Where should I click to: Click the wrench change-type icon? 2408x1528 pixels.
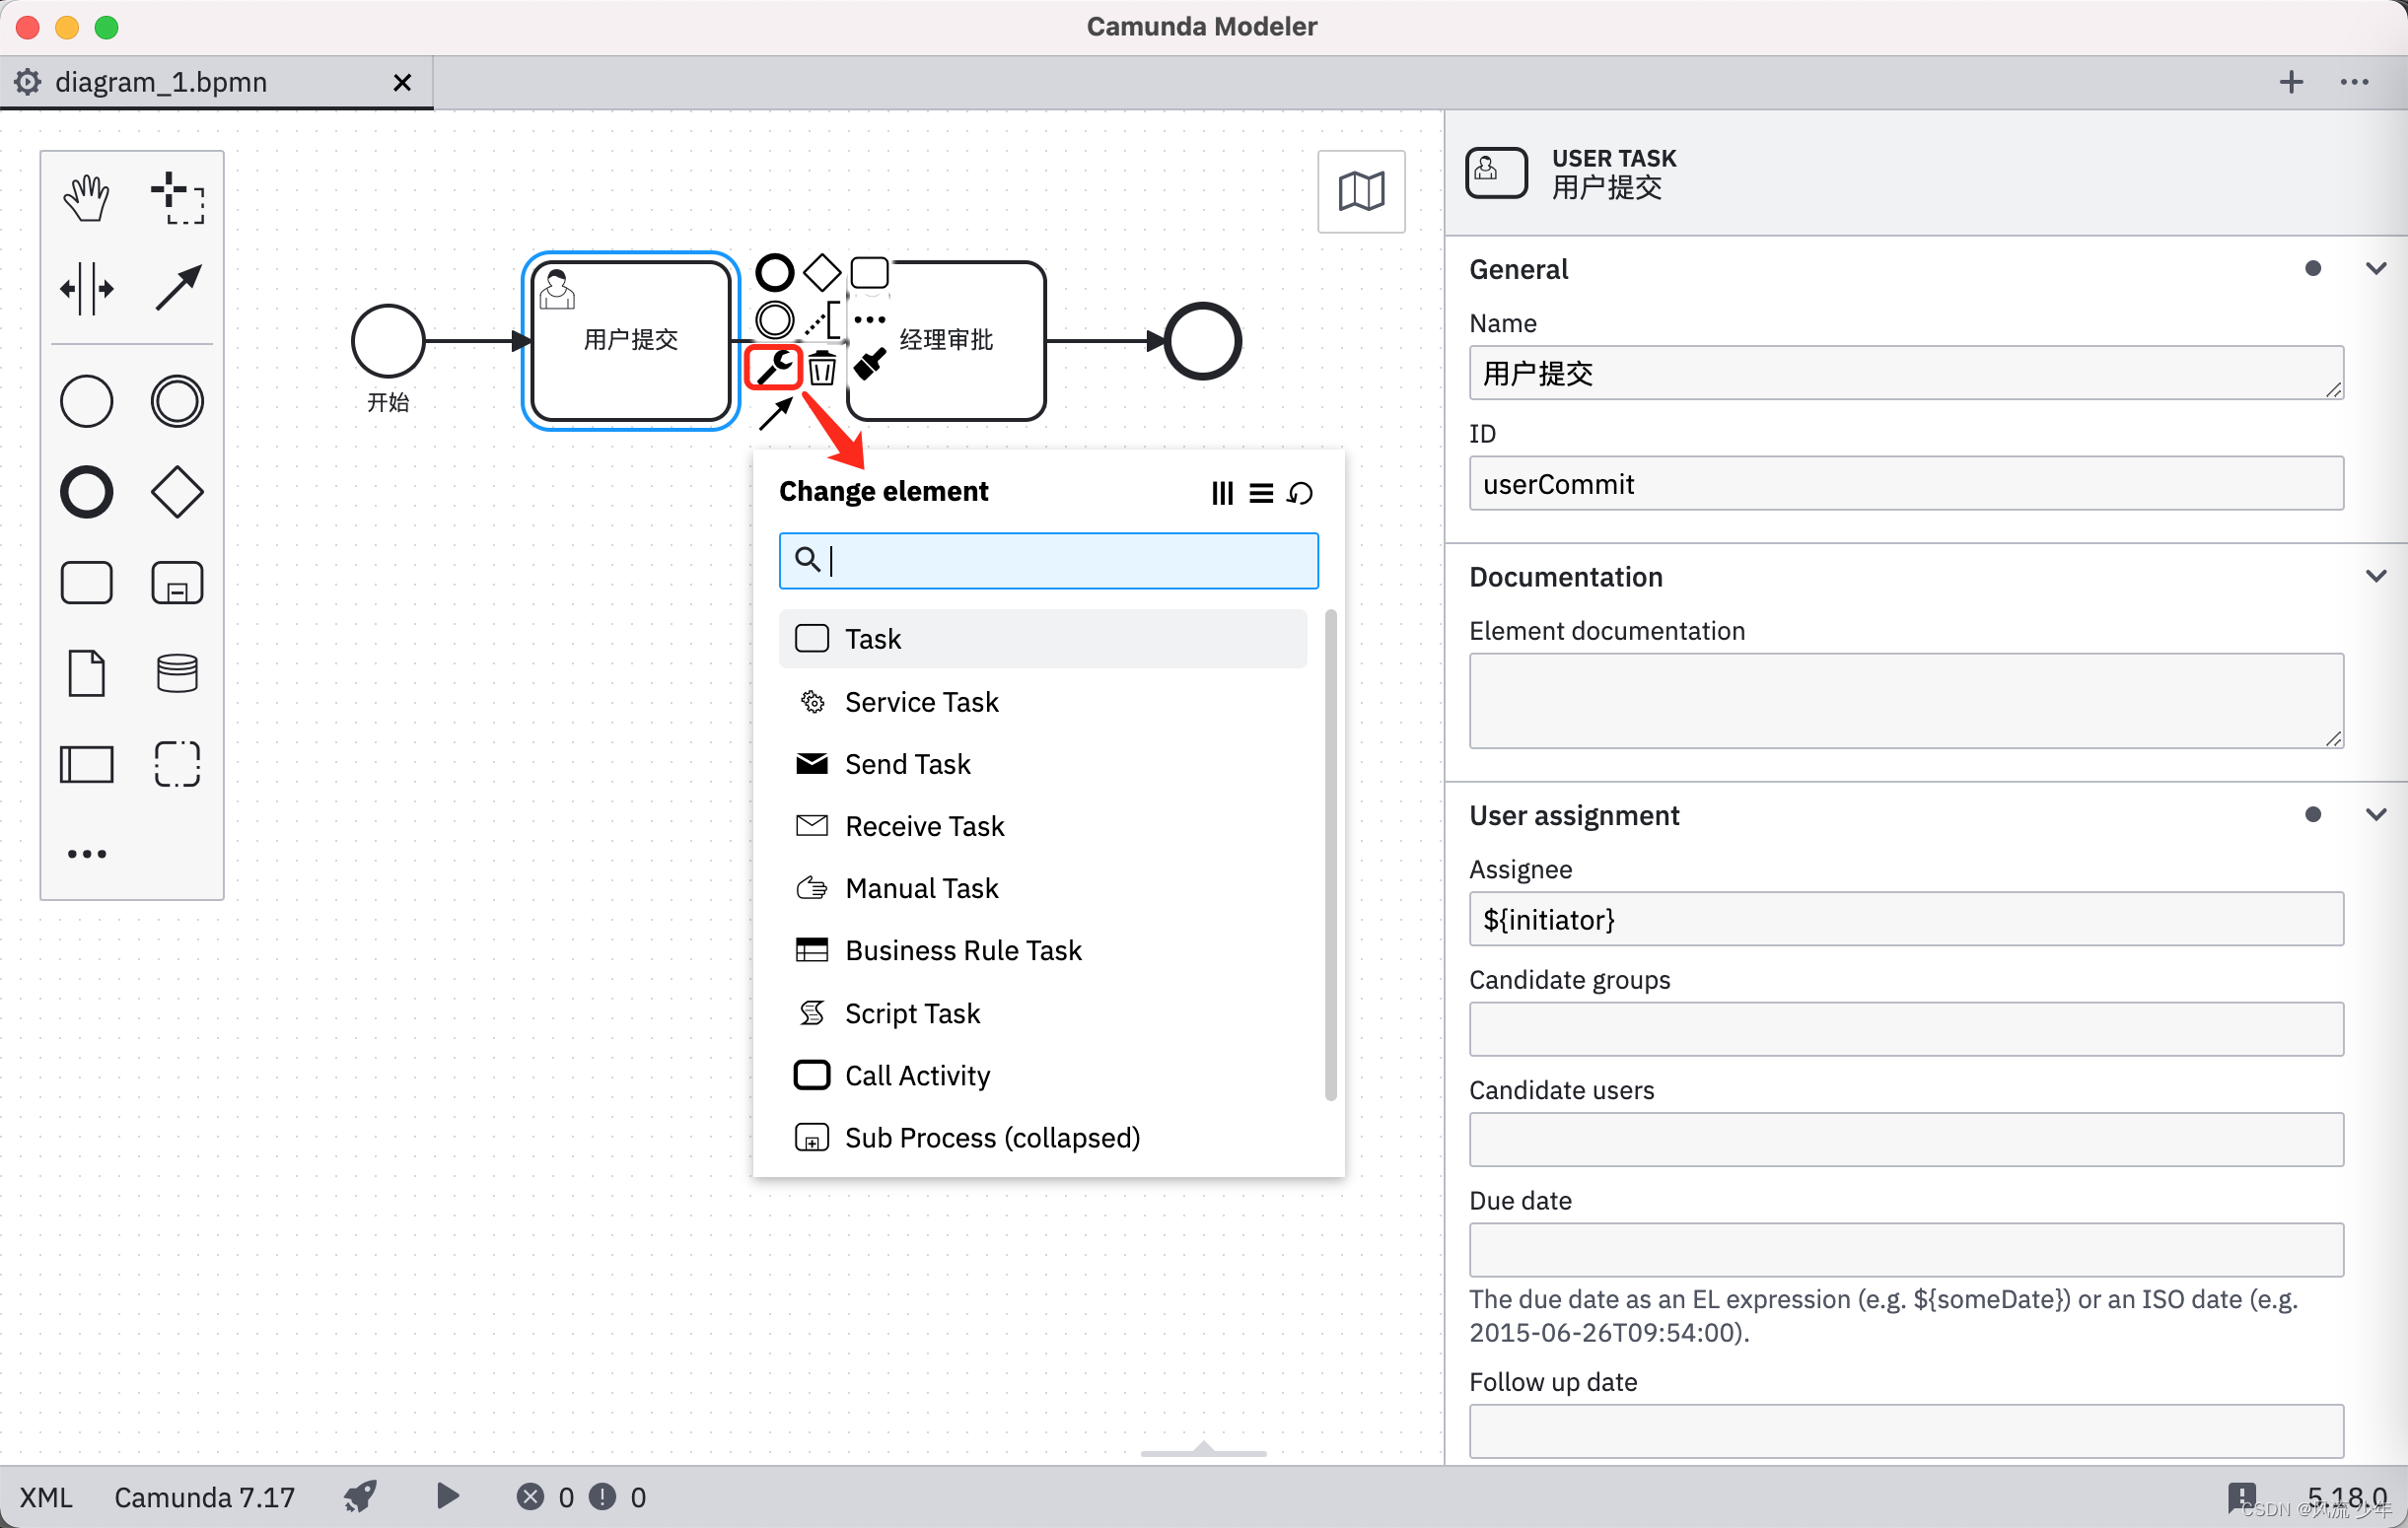pyautogui.click(x=775, y=368)
